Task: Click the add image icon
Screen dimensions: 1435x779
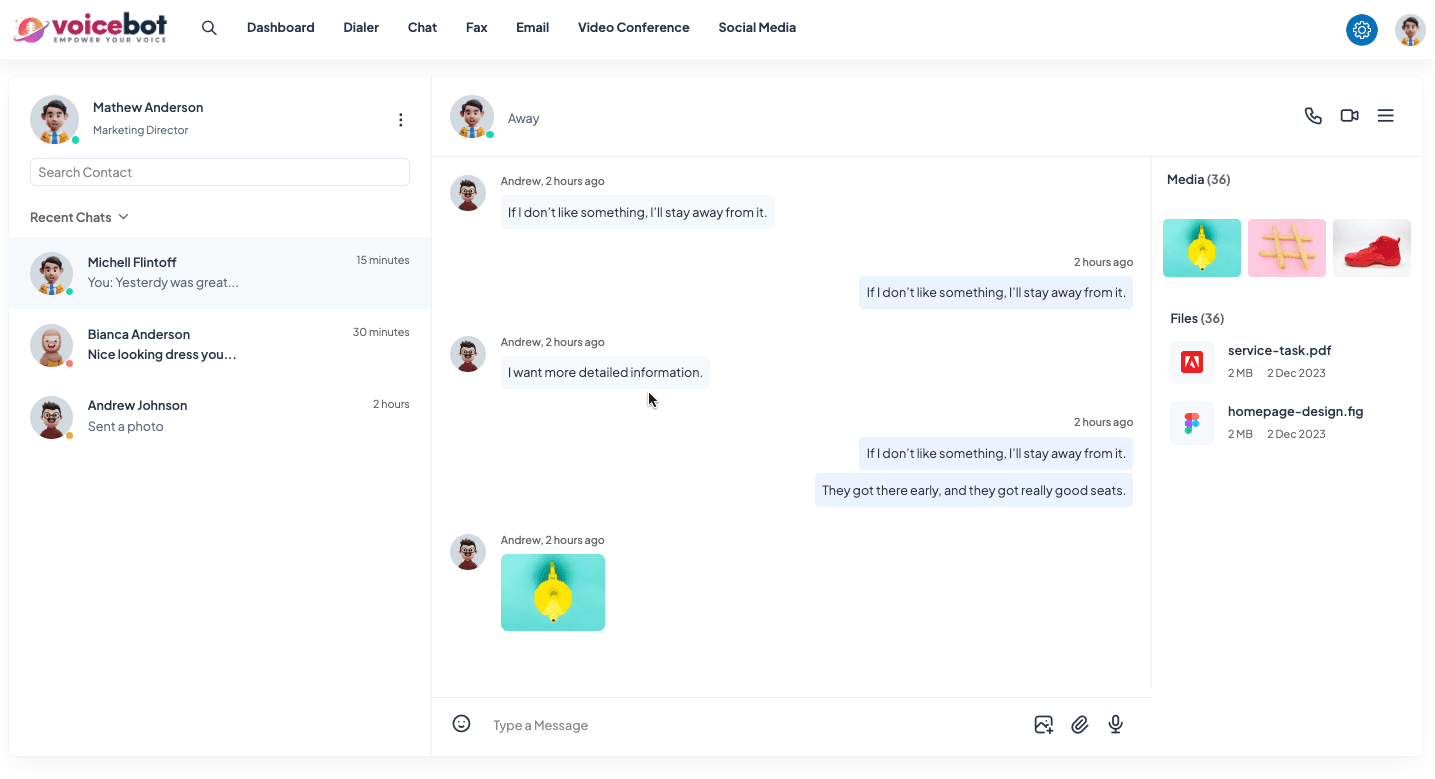Action: [x=1043, y=725]
